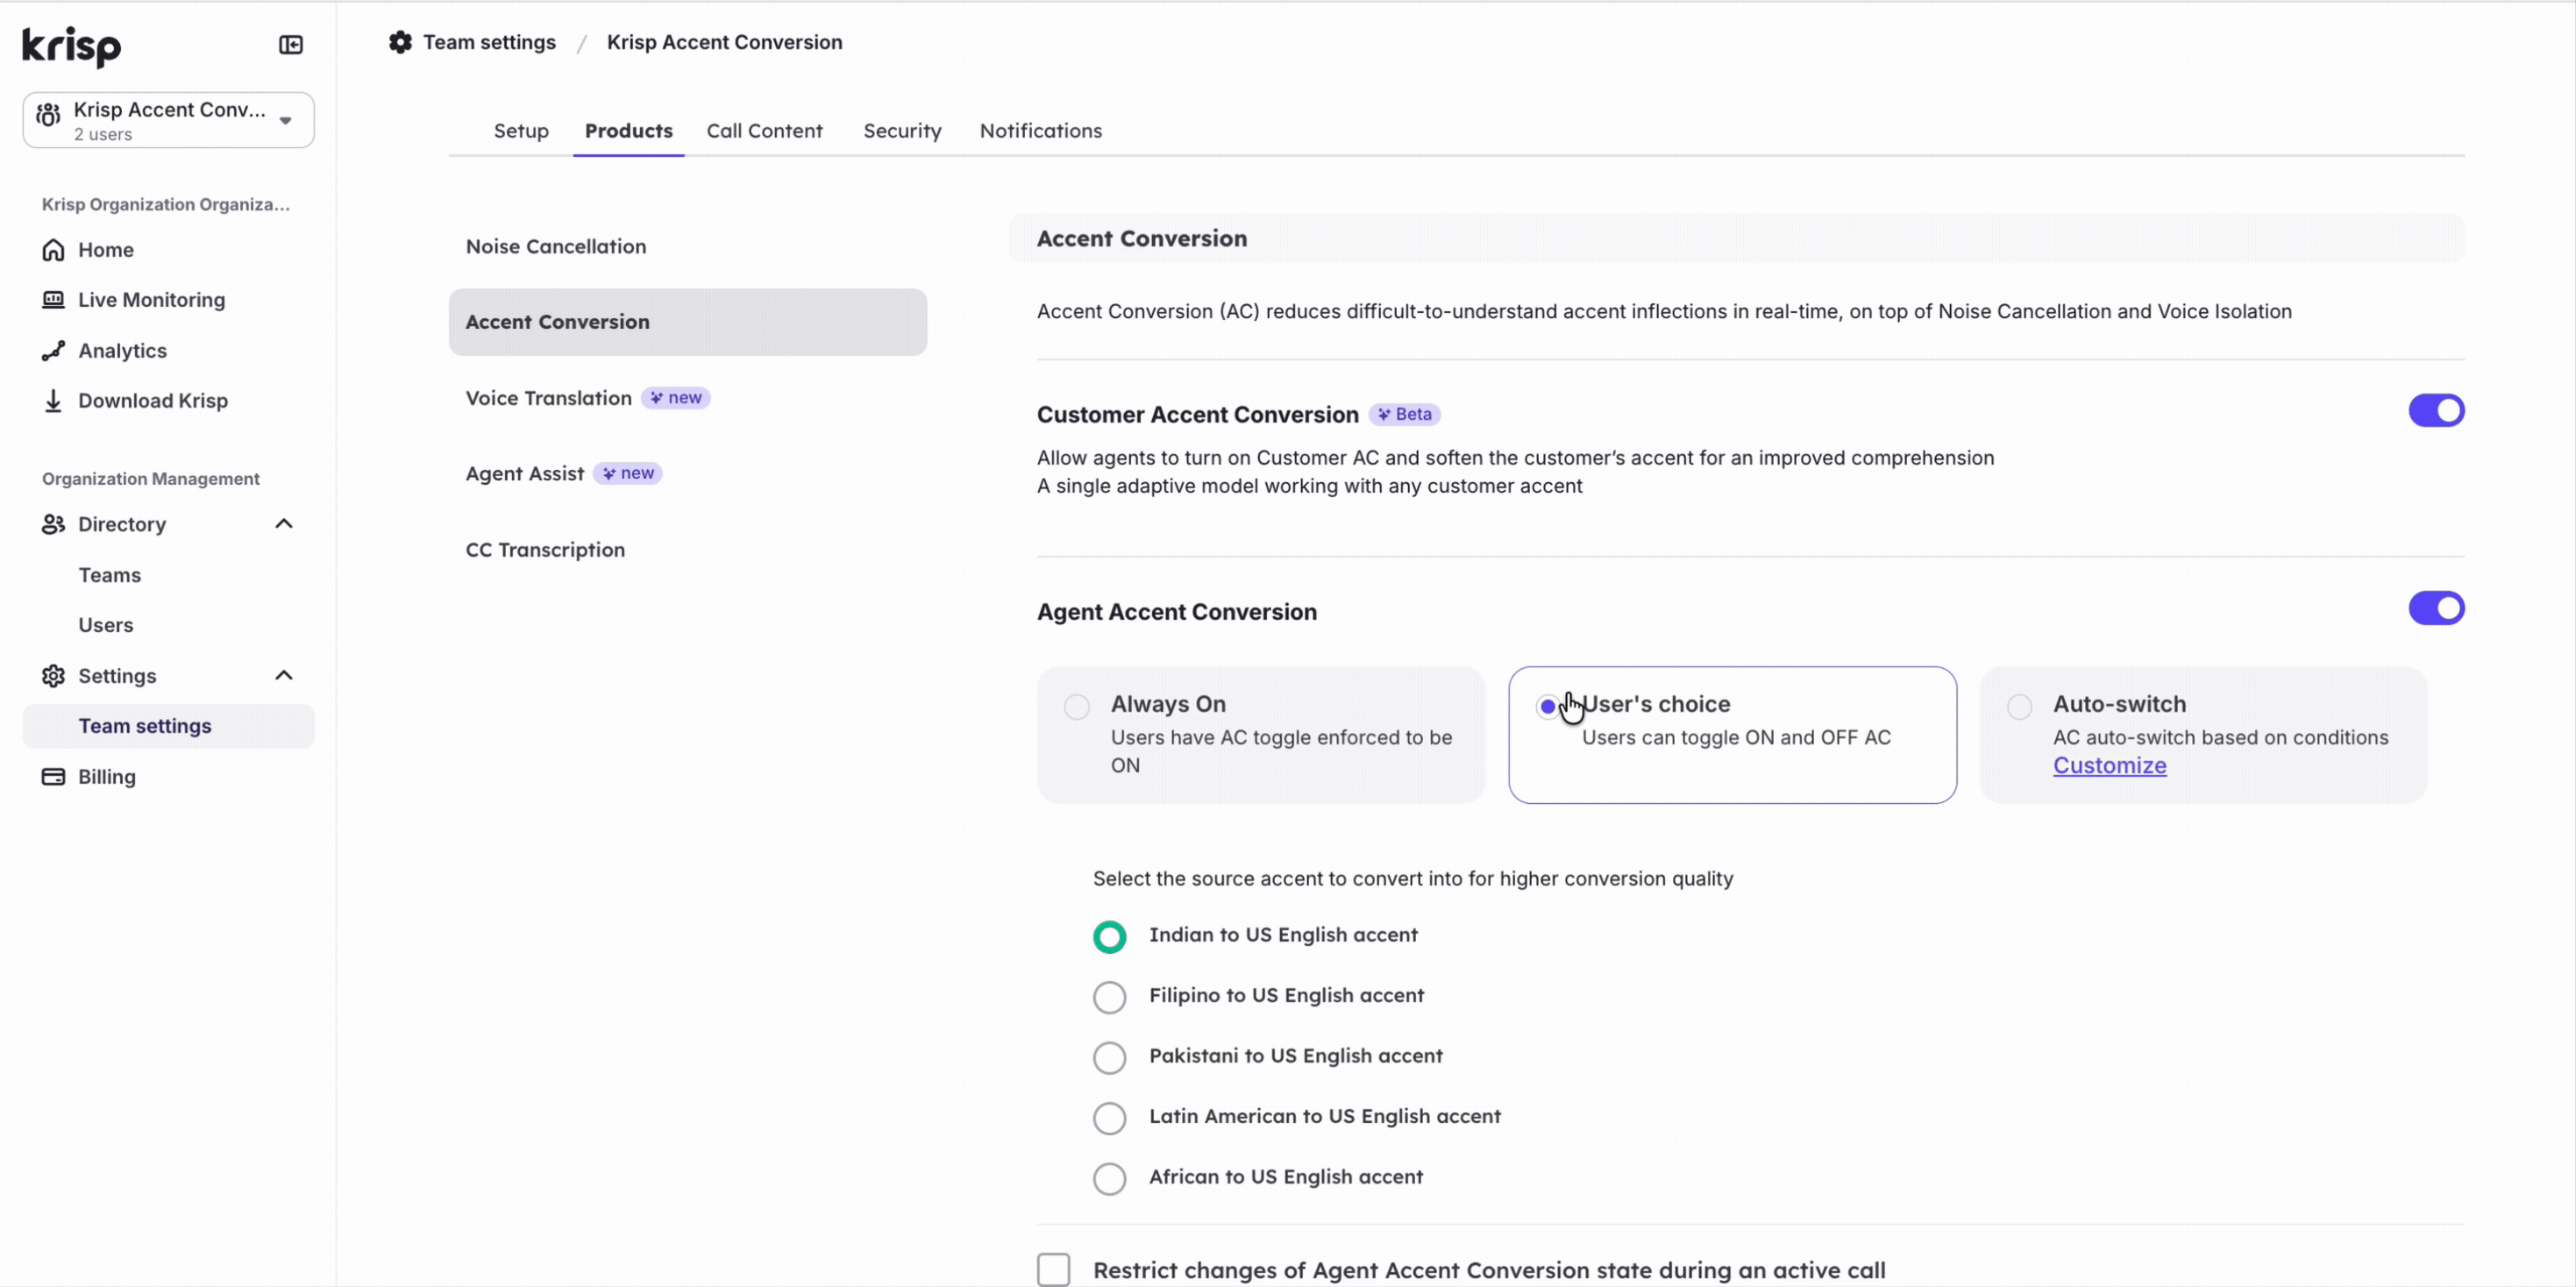
Task: Click the Download Krisp arrow icon
Action: [x=53, y=401]
